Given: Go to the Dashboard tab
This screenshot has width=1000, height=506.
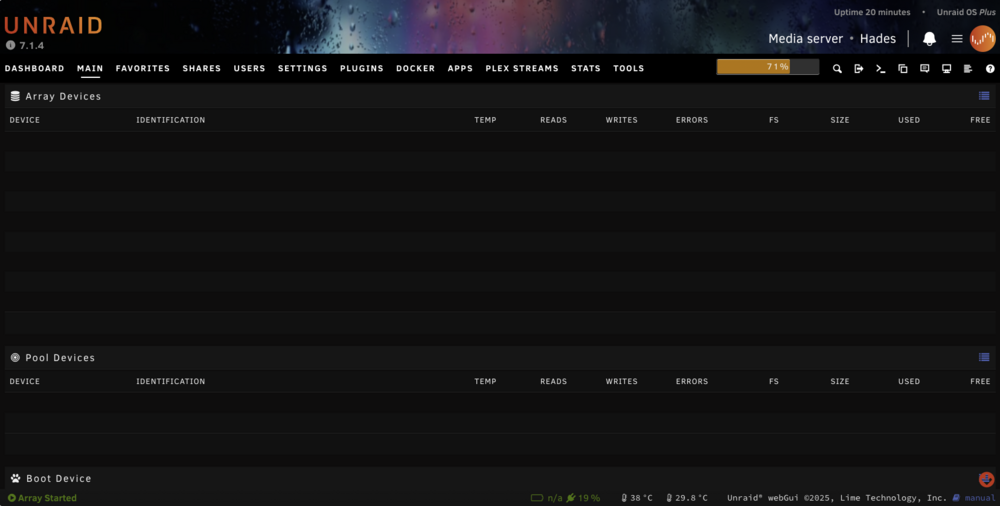Looking at the screenshot, I should click(x=34, y=68).
